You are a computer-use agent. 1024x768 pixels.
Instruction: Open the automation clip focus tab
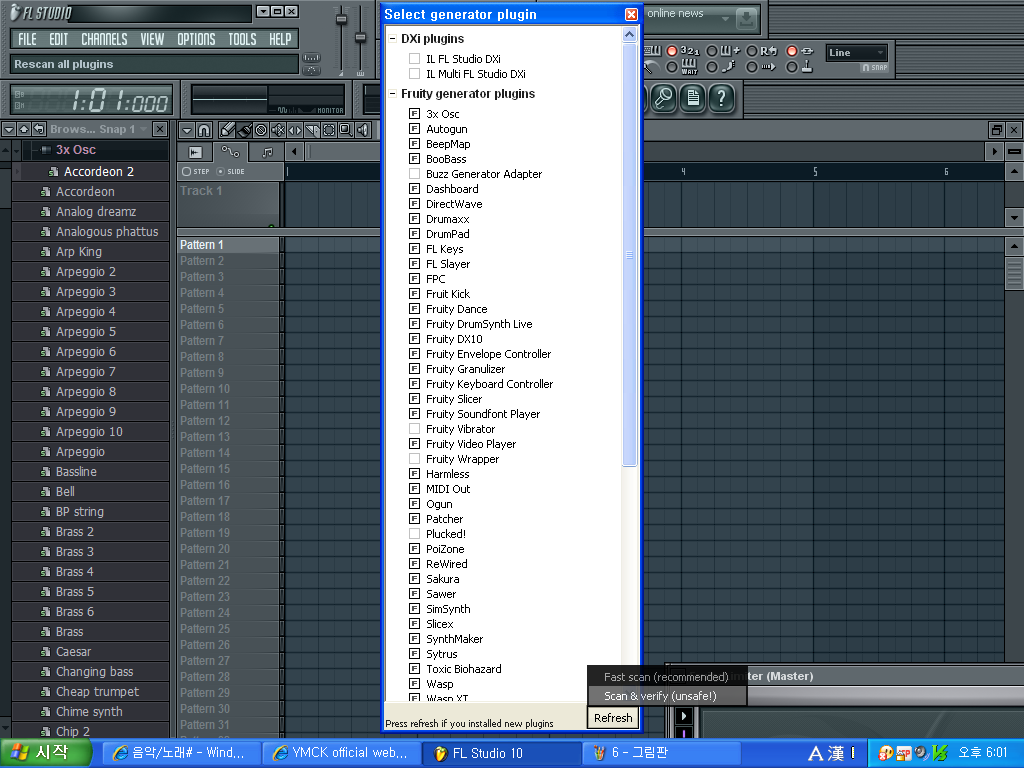tap(231, 152)
